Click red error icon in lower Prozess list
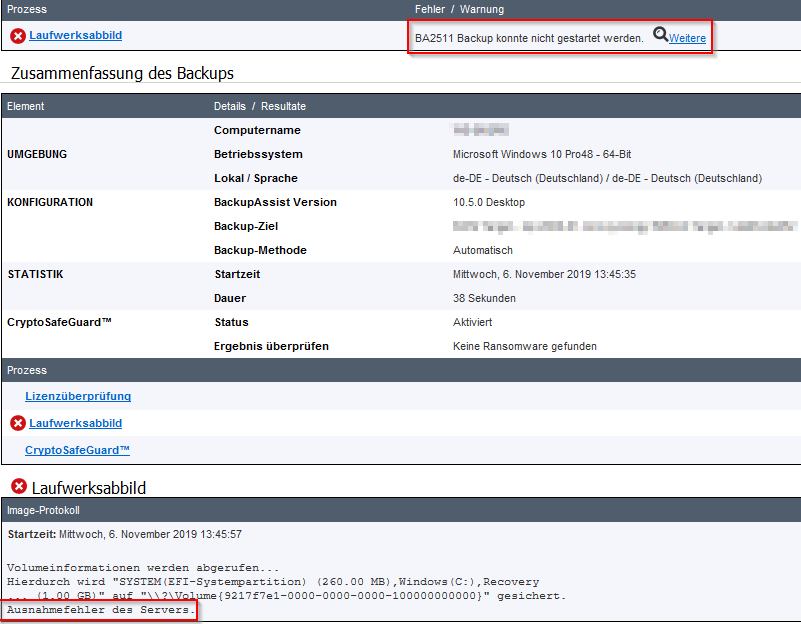Viewport: 801px width, 624px height. coord(18,424)
